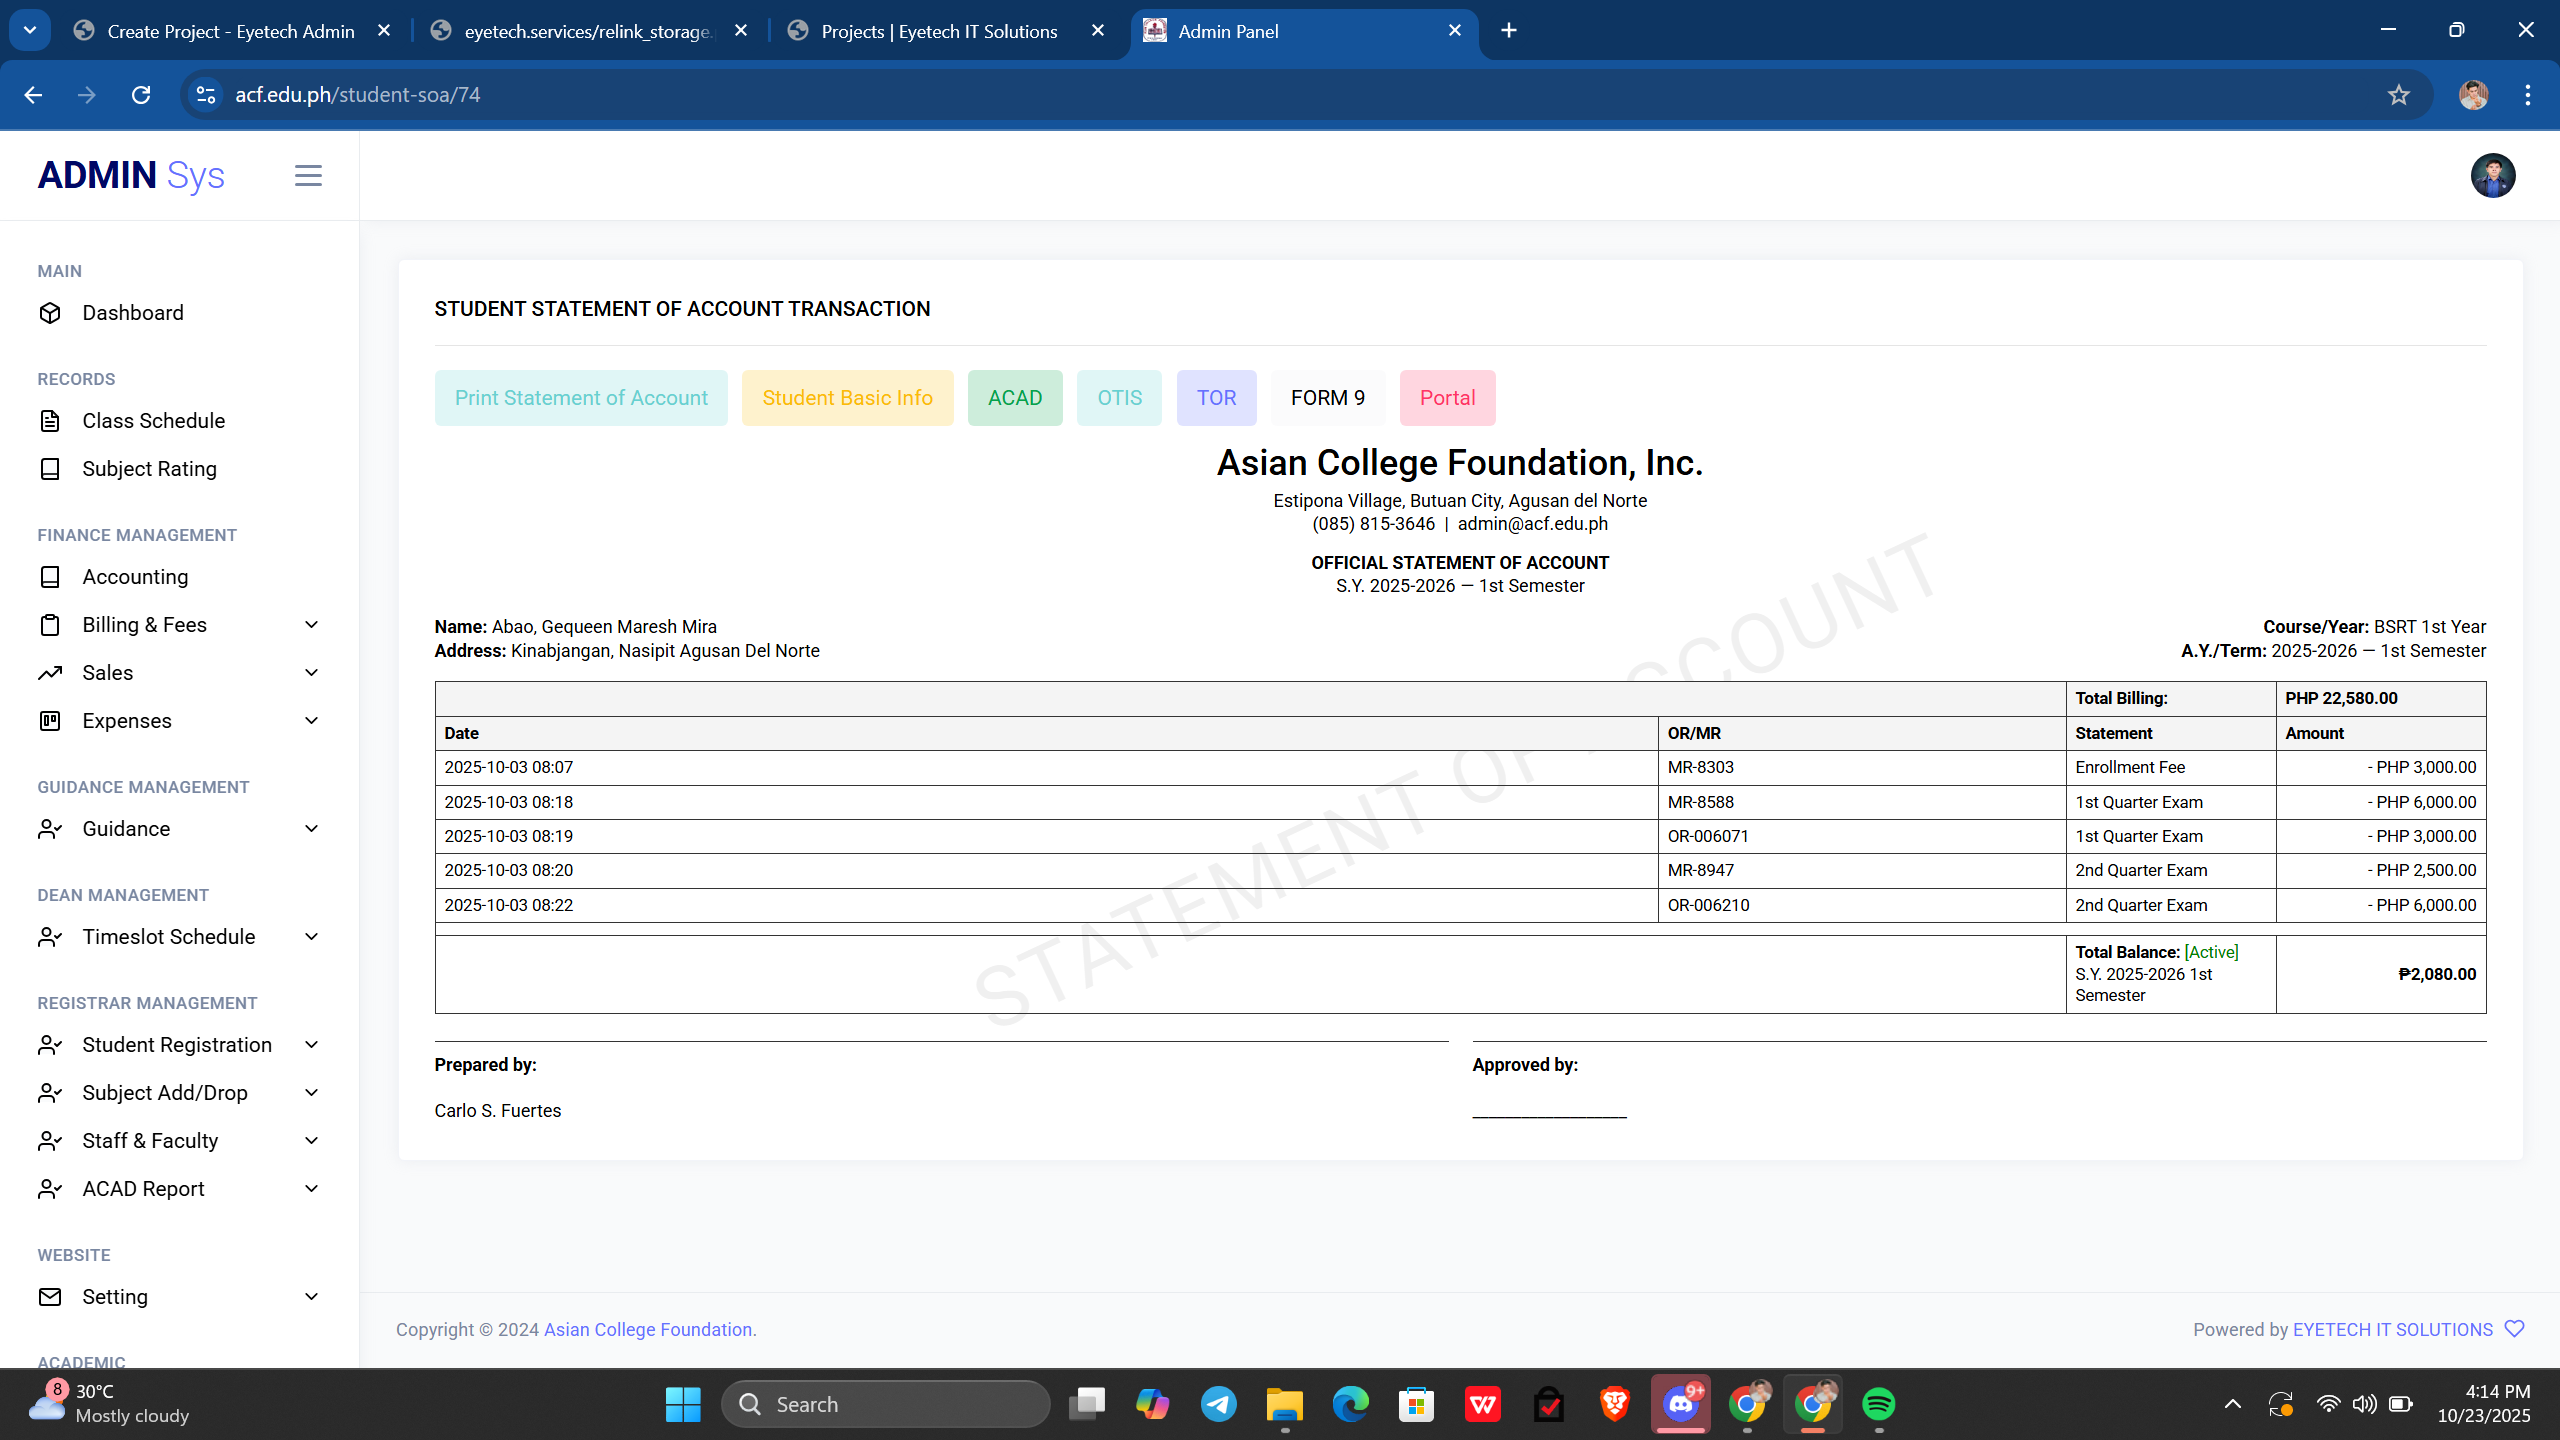
Task: Reload the current page
Action: (x=141, y=95)
